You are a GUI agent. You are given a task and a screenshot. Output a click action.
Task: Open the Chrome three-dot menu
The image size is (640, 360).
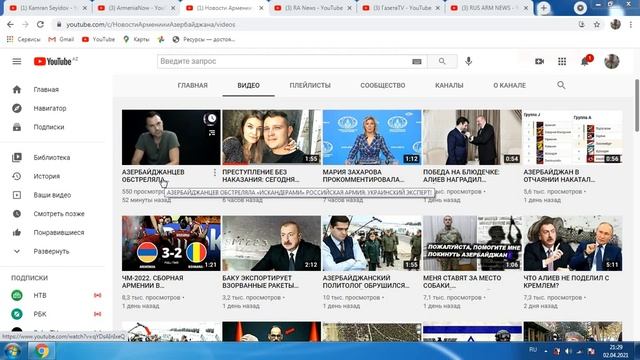click(x=631, y=24)
